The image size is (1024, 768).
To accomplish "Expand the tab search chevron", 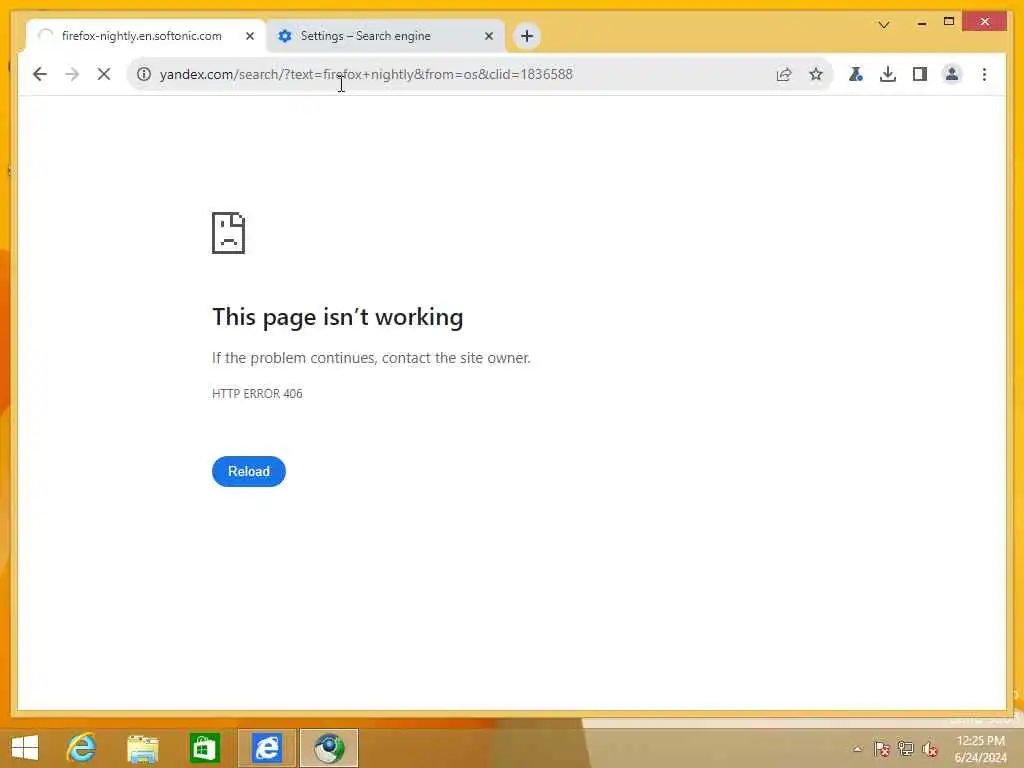I will (884, 25).
